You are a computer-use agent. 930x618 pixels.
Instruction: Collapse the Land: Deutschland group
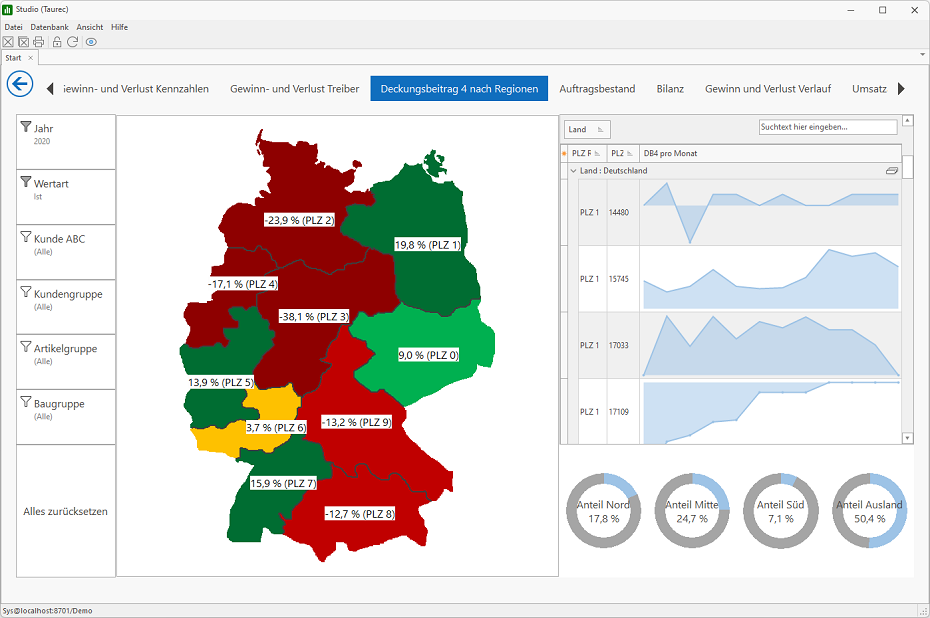pos(574,171)
